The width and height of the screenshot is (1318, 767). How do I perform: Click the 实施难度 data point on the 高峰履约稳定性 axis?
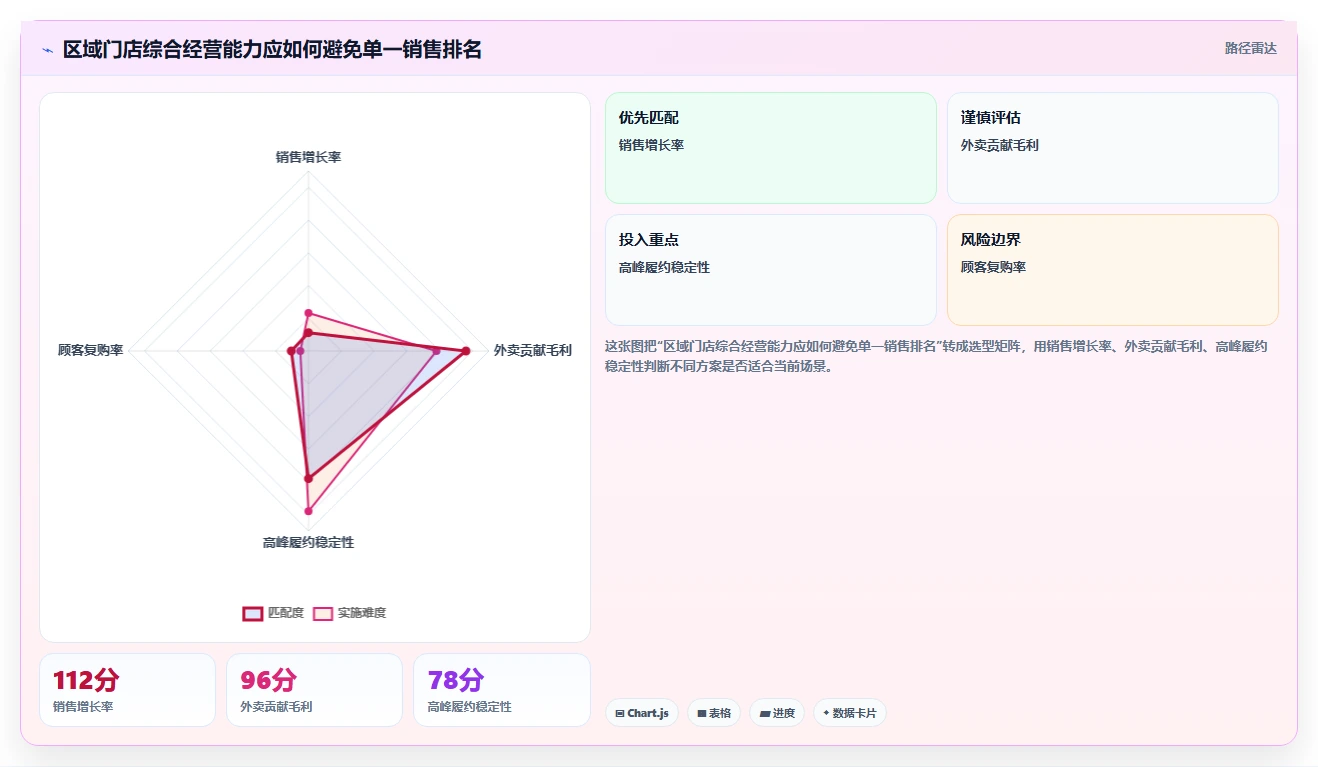click(309, 511)
